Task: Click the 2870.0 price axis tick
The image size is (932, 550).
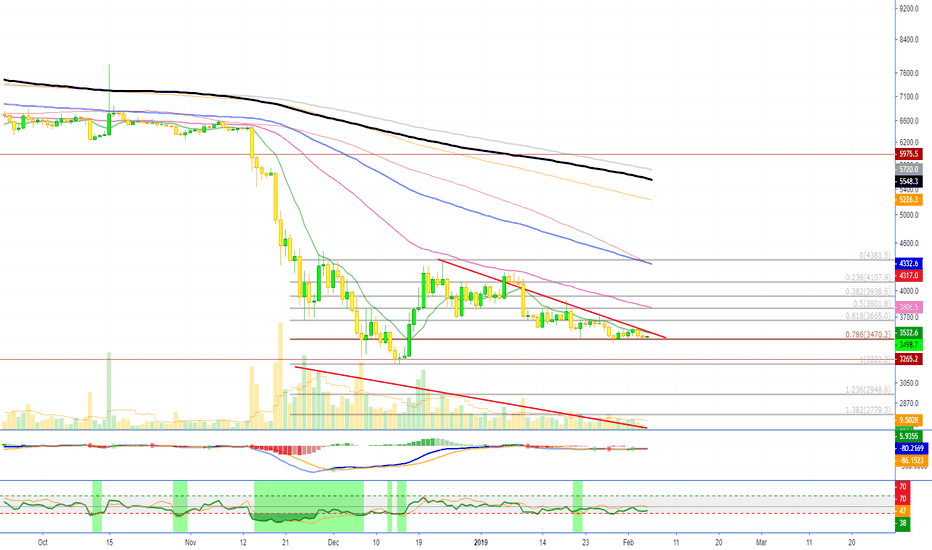Action: click(x=909, y=403)
